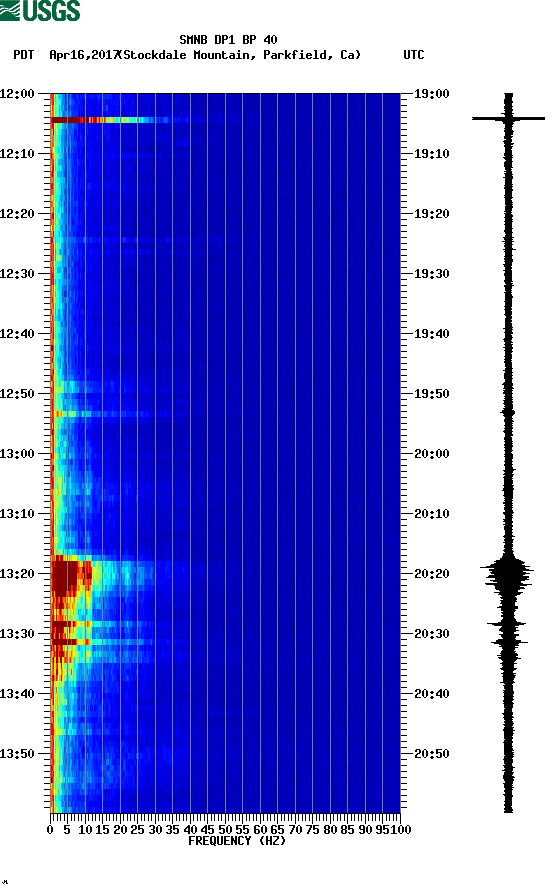The image size is (552, 893).
Task: Click the "20:30" UTC time label
Action: (x=432, y=633)
